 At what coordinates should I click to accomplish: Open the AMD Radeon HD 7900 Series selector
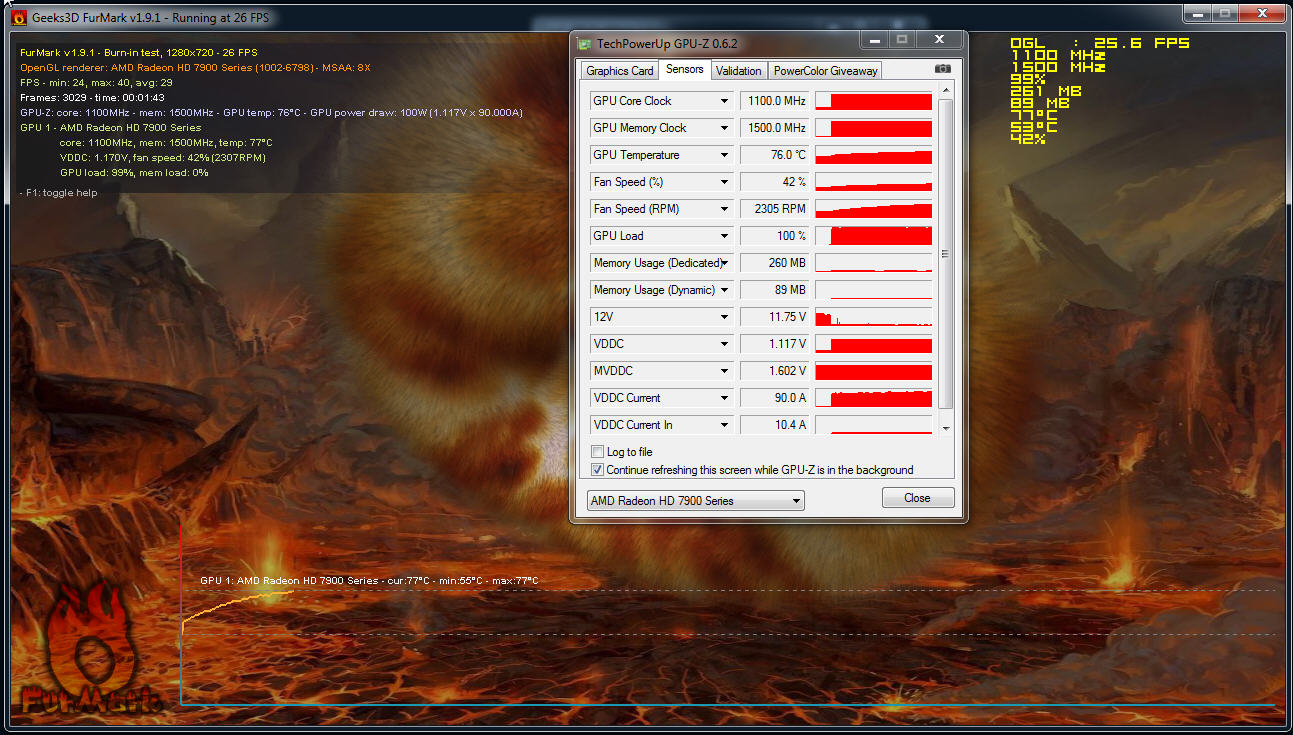coord(695,501)
